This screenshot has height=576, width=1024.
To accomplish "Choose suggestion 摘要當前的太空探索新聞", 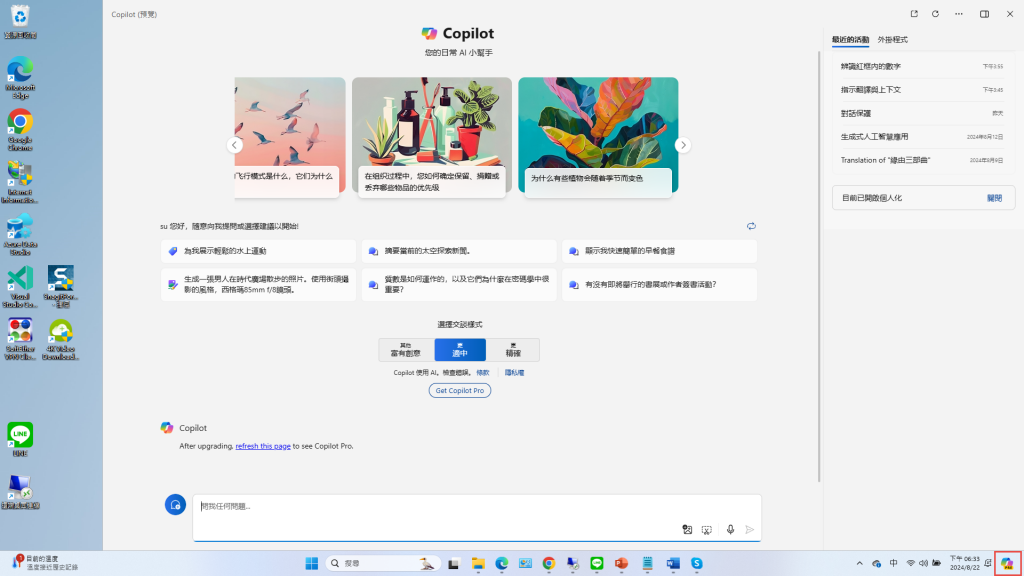I will click(459, 251).
